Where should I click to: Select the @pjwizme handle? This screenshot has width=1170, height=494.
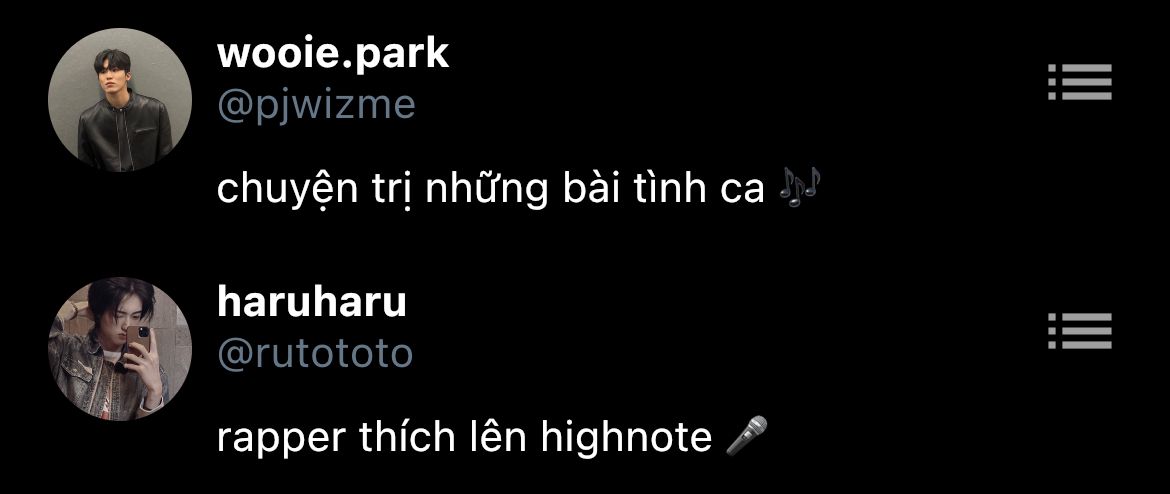click(x=316, y=105)
